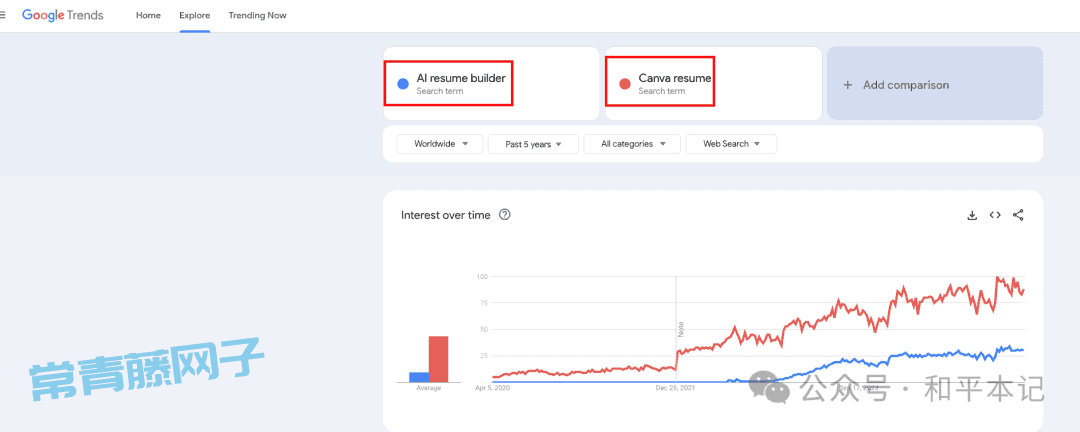Click the plus icon in Add comparison
This screenshot has width=1080, height=432.
click(848, 85)
